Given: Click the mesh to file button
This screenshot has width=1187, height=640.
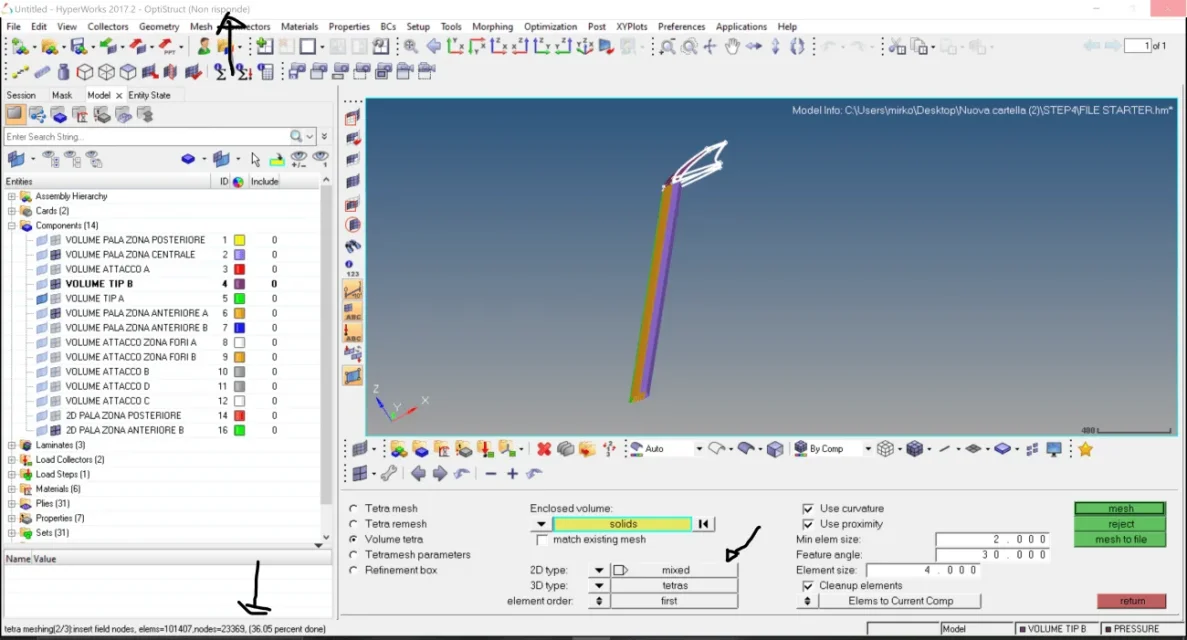Looking at the screenshot, I should pyautogui.click(x=1120, y=539).
